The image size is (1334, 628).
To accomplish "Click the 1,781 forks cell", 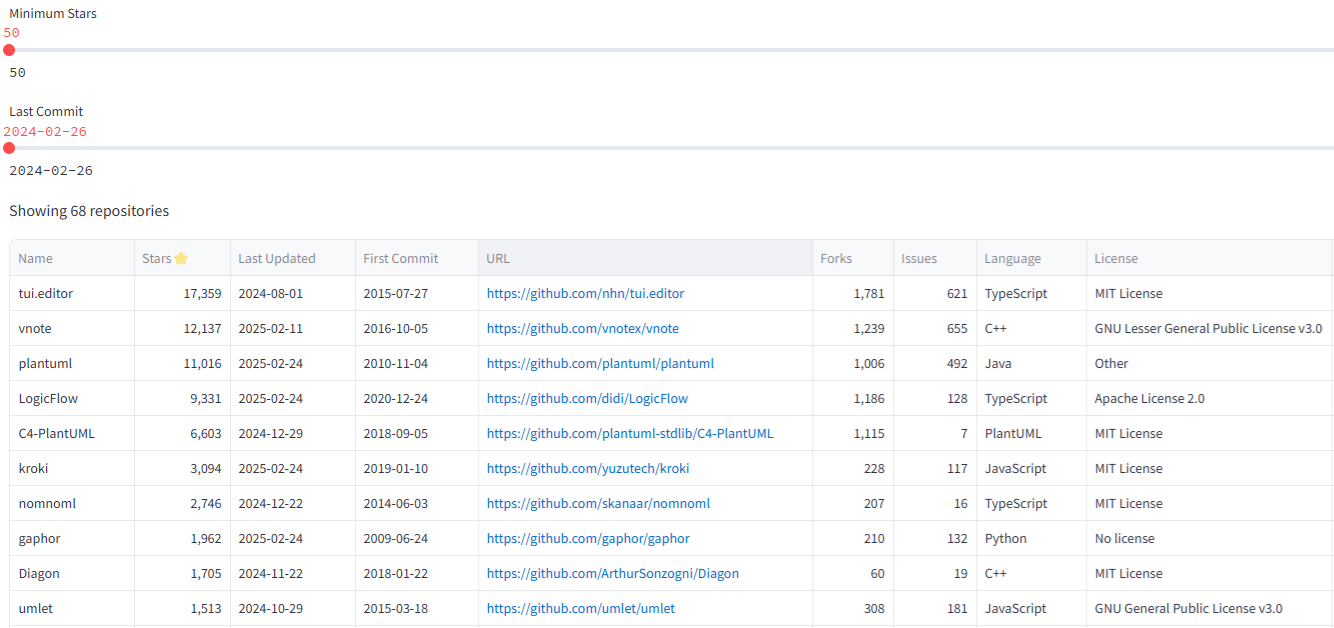I will pyautogui.click(x=853, y=294).
